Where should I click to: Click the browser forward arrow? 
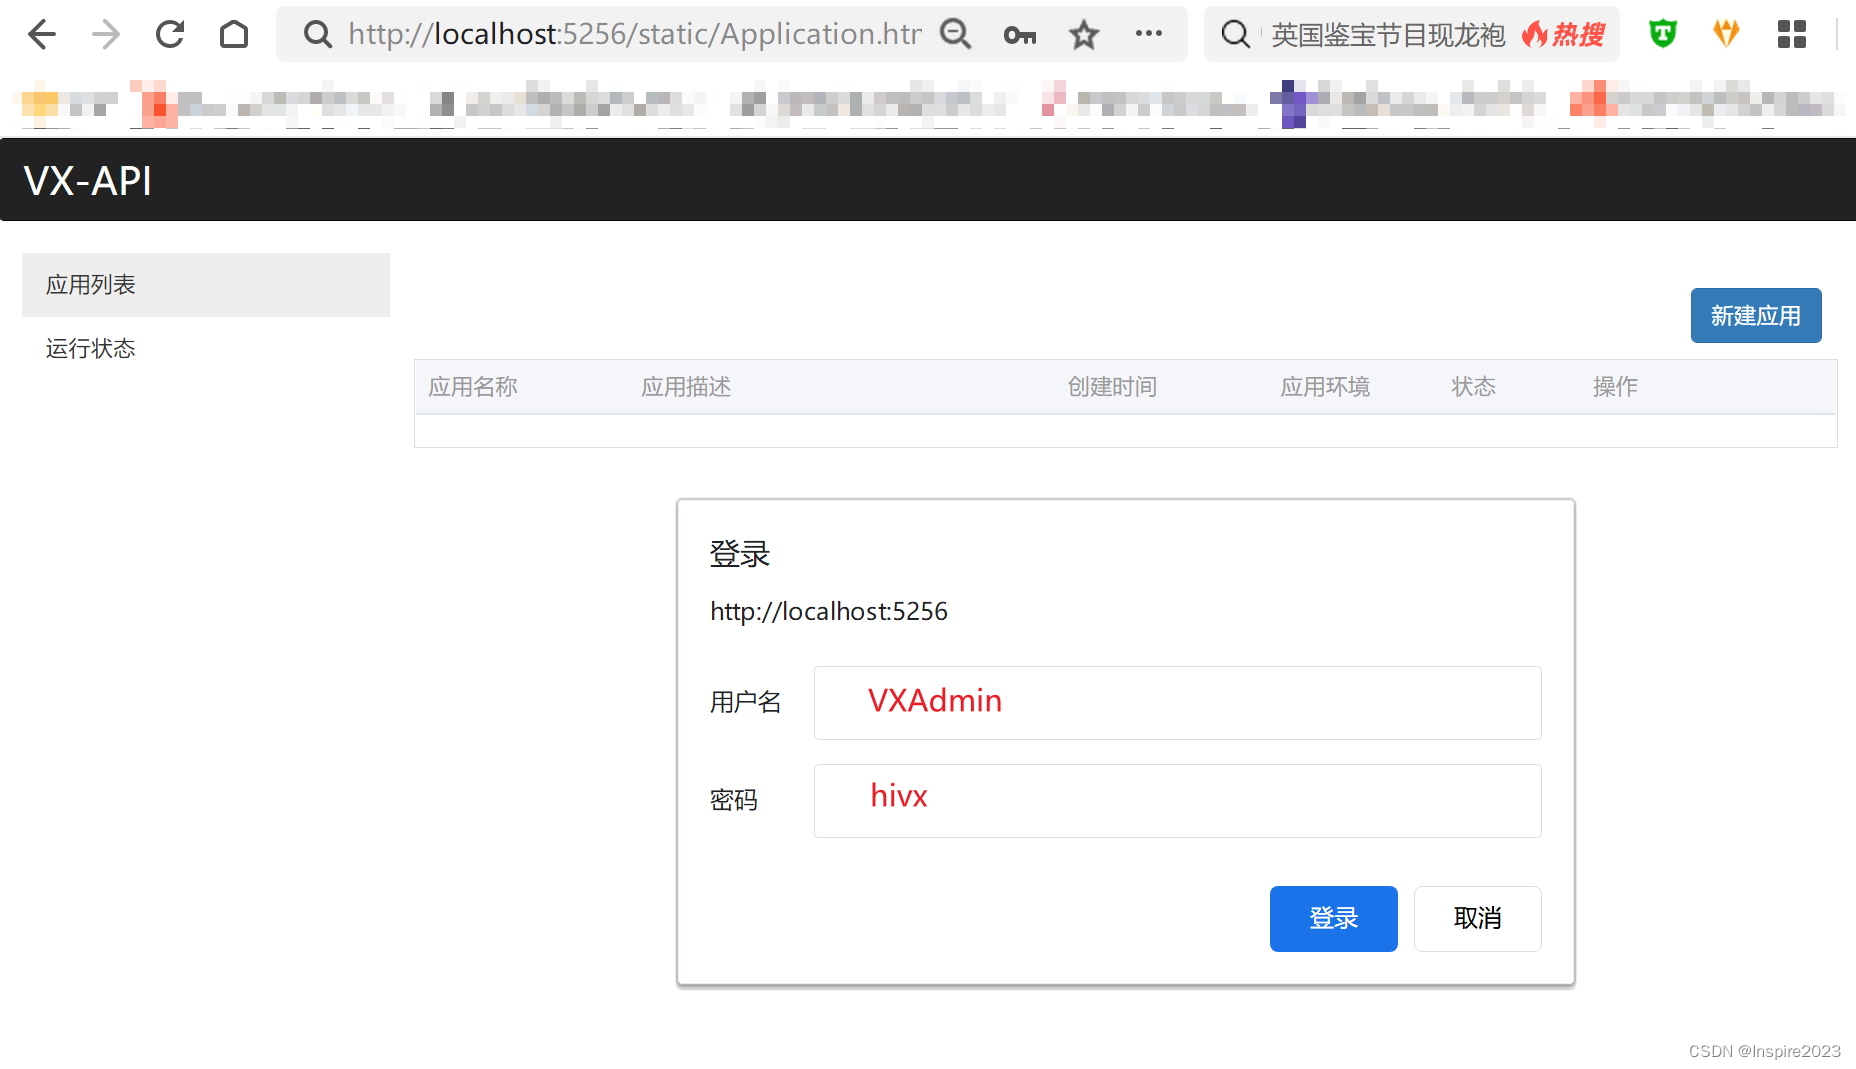point(106,35)
